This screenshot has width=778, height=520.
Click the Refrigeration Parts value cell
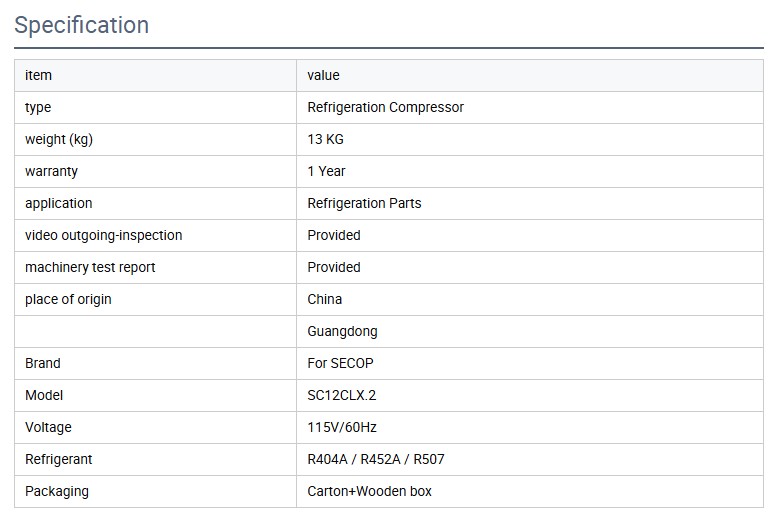click(364, 203)
